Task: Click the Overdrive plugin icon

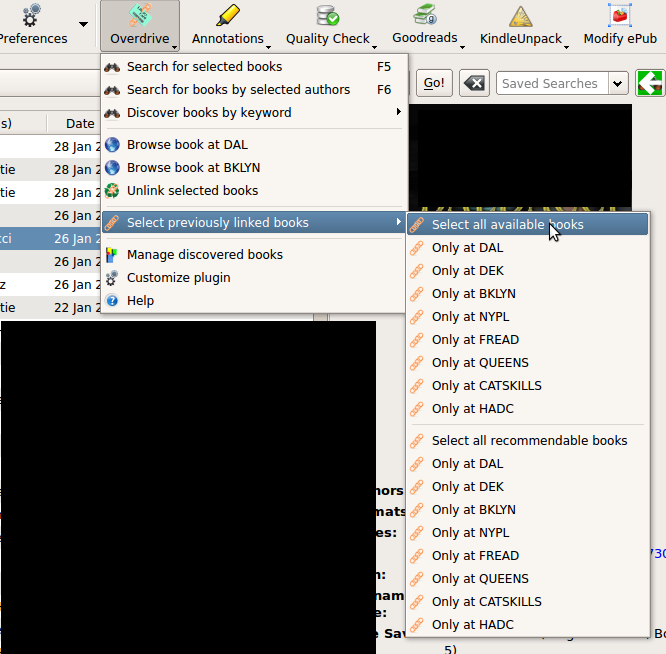Action: pos(140,16)
